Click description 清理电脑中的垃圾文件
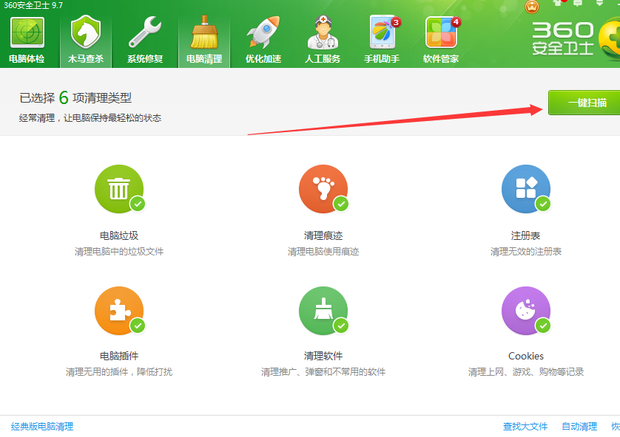Screen dimensions: 620x437 coord(119,252)
